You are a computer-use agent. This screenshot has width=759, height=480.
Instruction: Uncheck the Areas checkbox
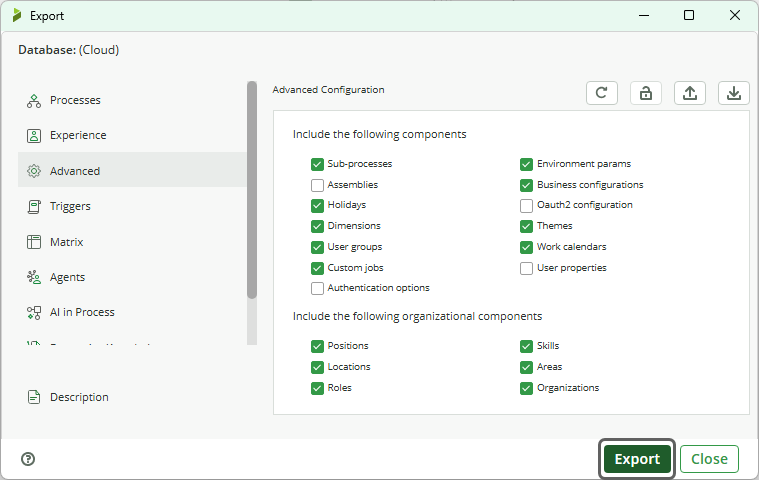click(x=526, y=367)
